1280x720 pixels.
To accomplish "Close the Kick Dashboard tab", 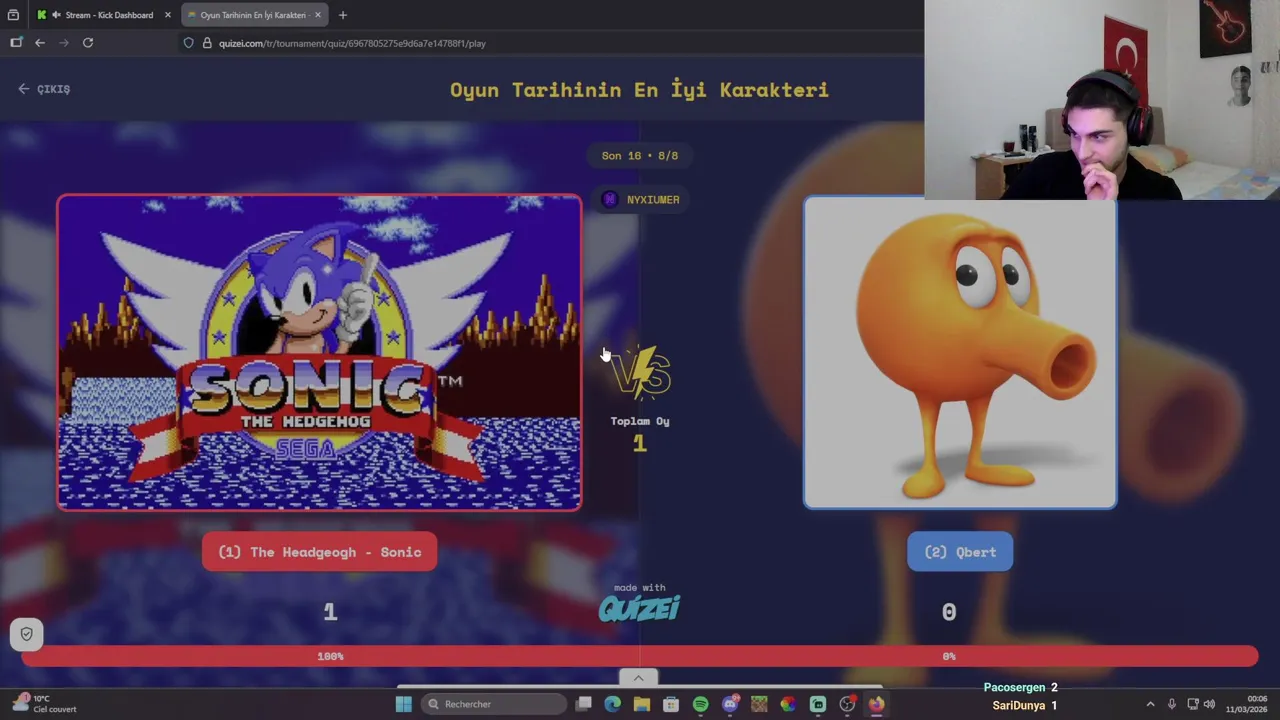I will 168,15.
